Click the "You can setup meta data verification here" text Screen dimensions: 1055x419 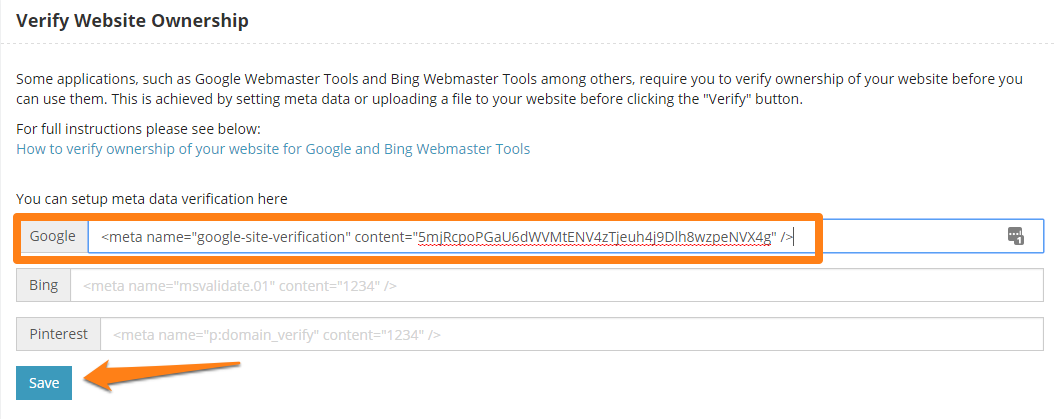coord(151,199)
